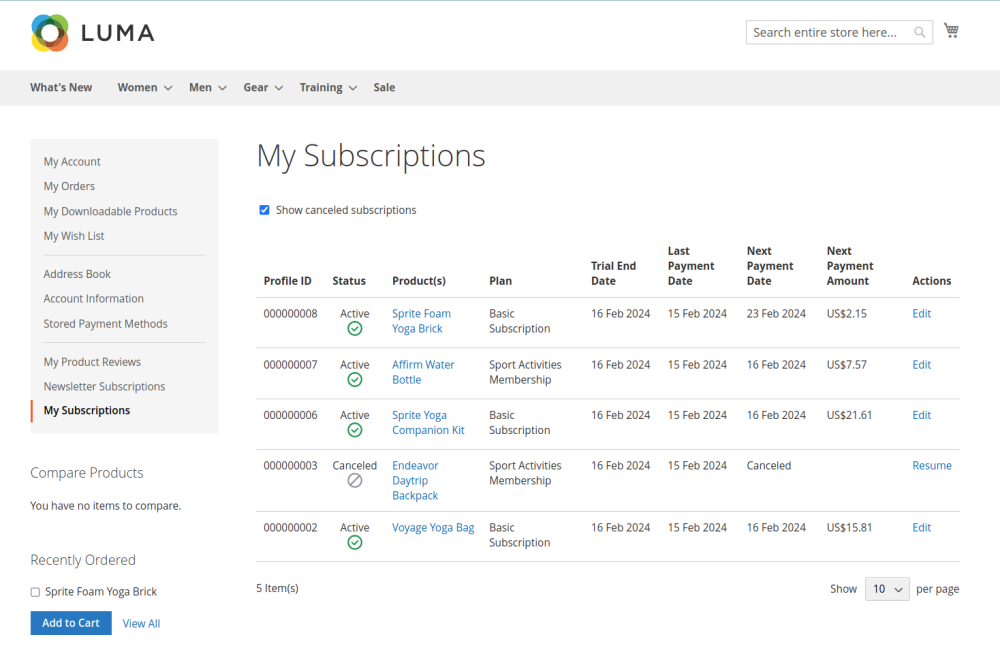Open Account Information in sidebar
Screen dimensions: 1000x650
point(94,299)
